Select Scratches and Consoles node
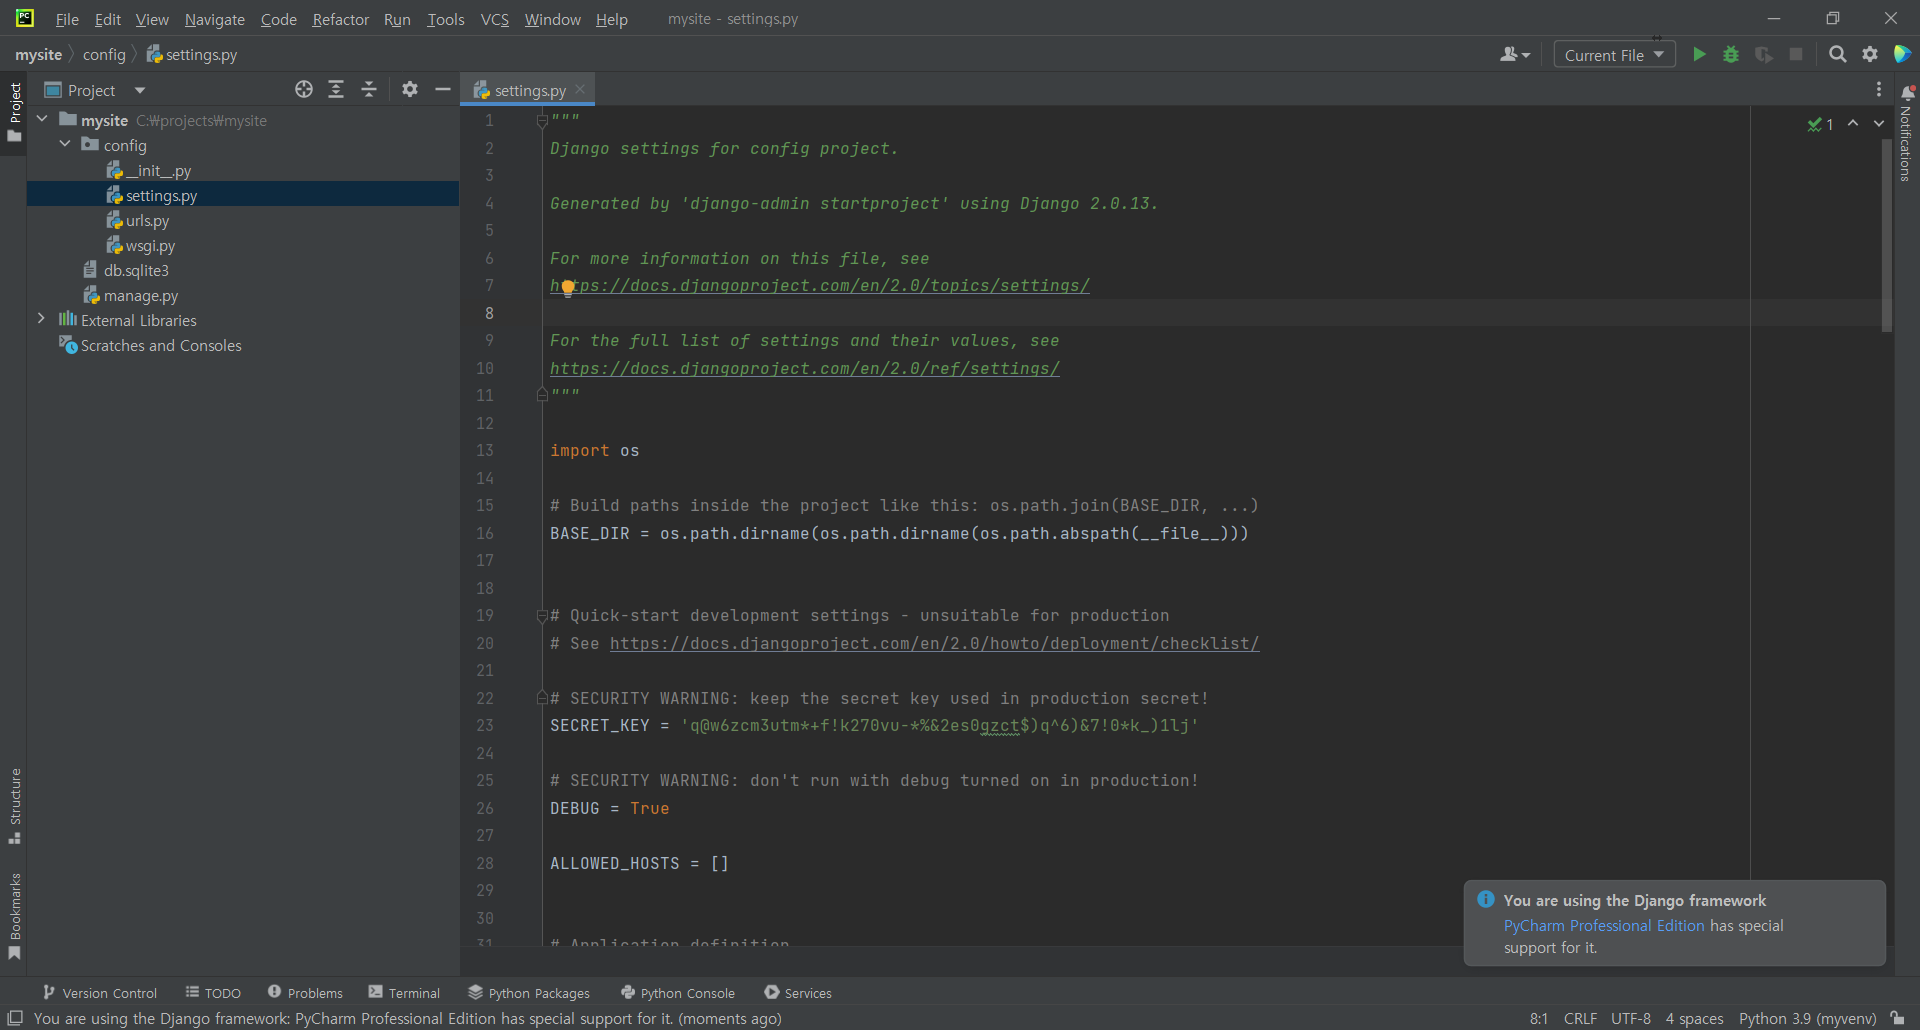This screenshot has width=1920, height=1030. 150,345
